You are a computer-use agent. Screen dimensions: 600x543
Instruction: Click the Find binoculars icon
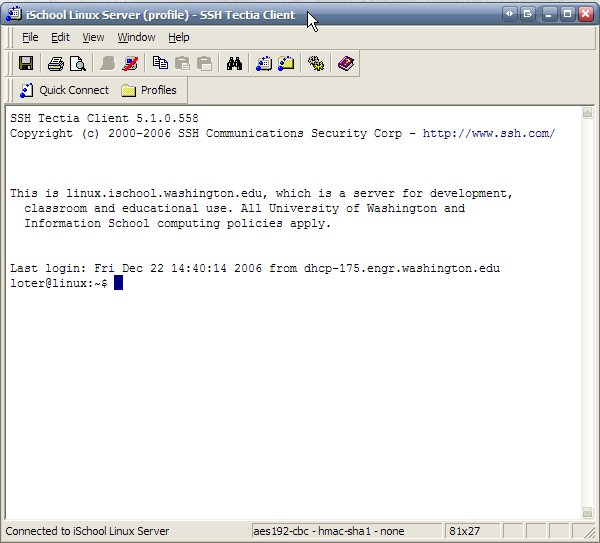(234, 64)
